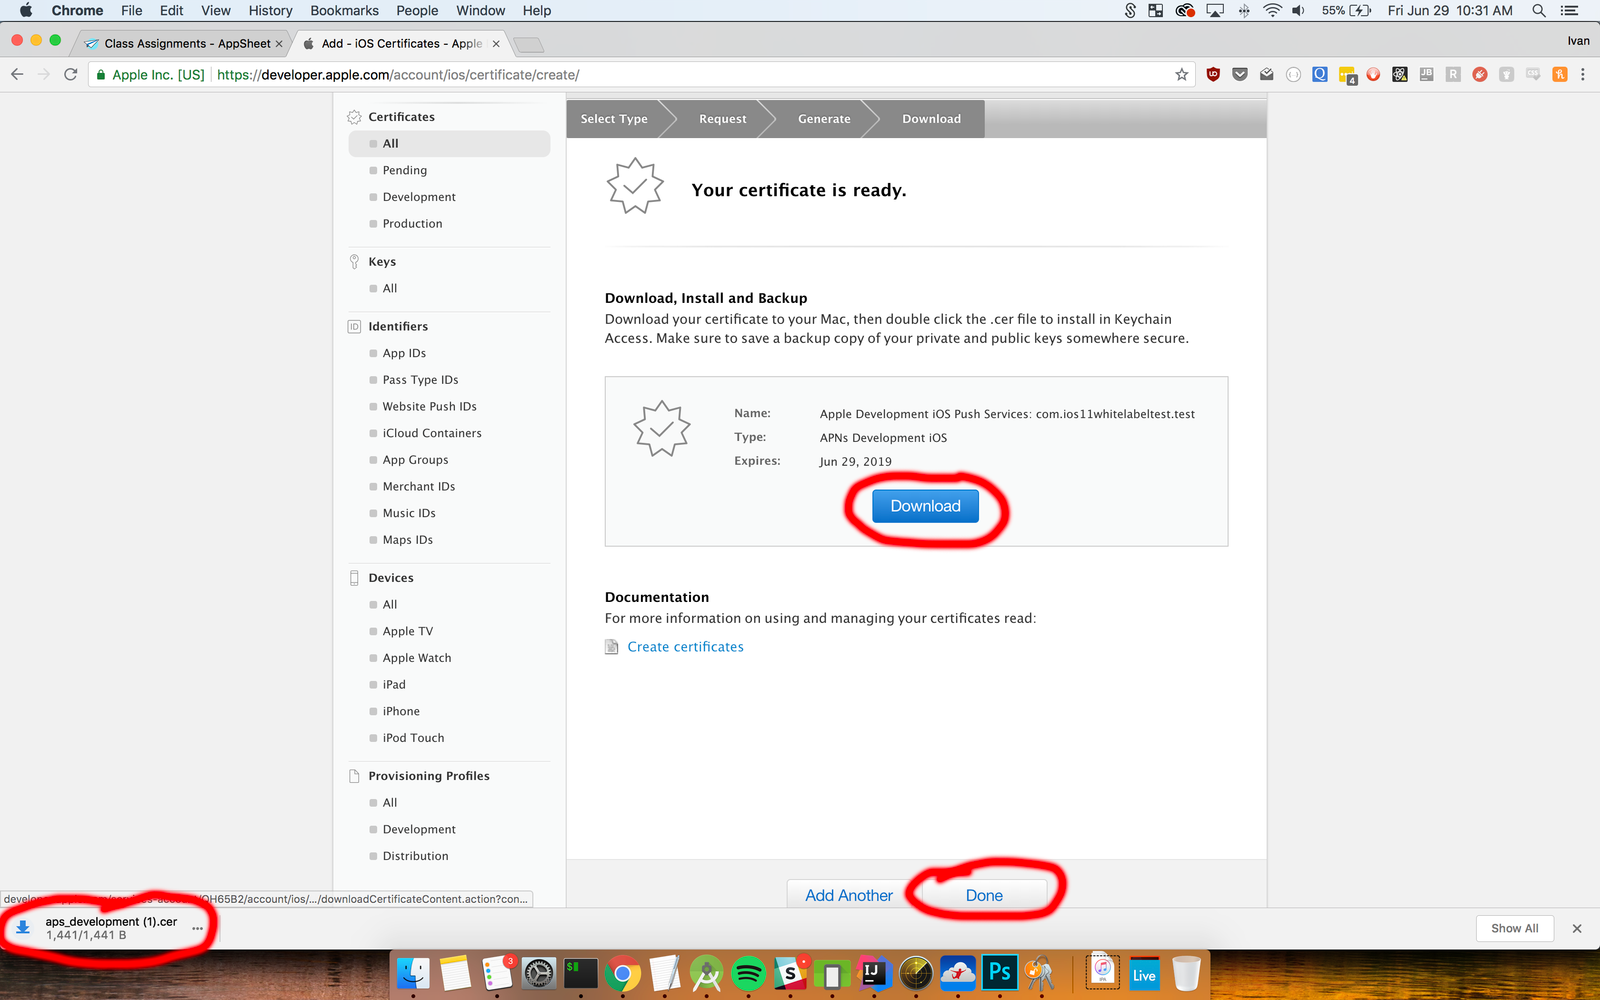Open the People menu
Viewport: 1600px width, 1000px height.
click(x=417, y=10)
